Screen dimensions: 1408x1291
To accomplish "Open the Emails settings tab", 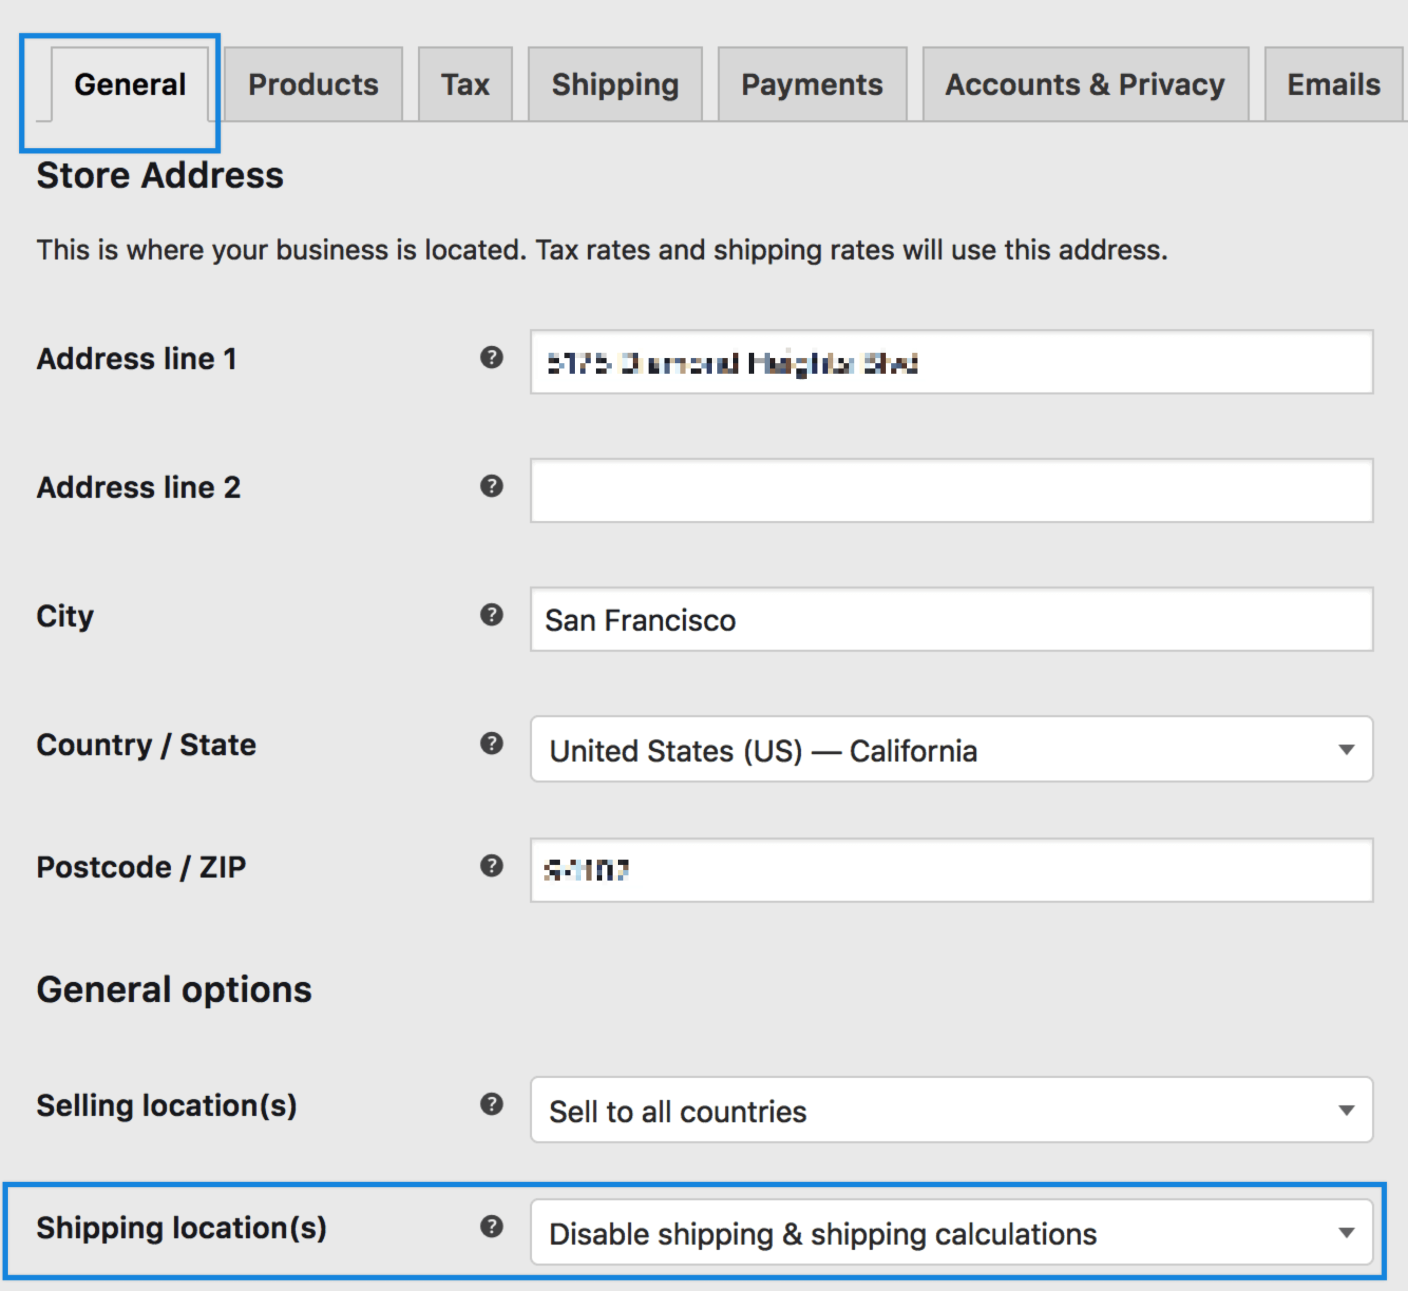I will pyautogui.click(x=1332, y=84).
